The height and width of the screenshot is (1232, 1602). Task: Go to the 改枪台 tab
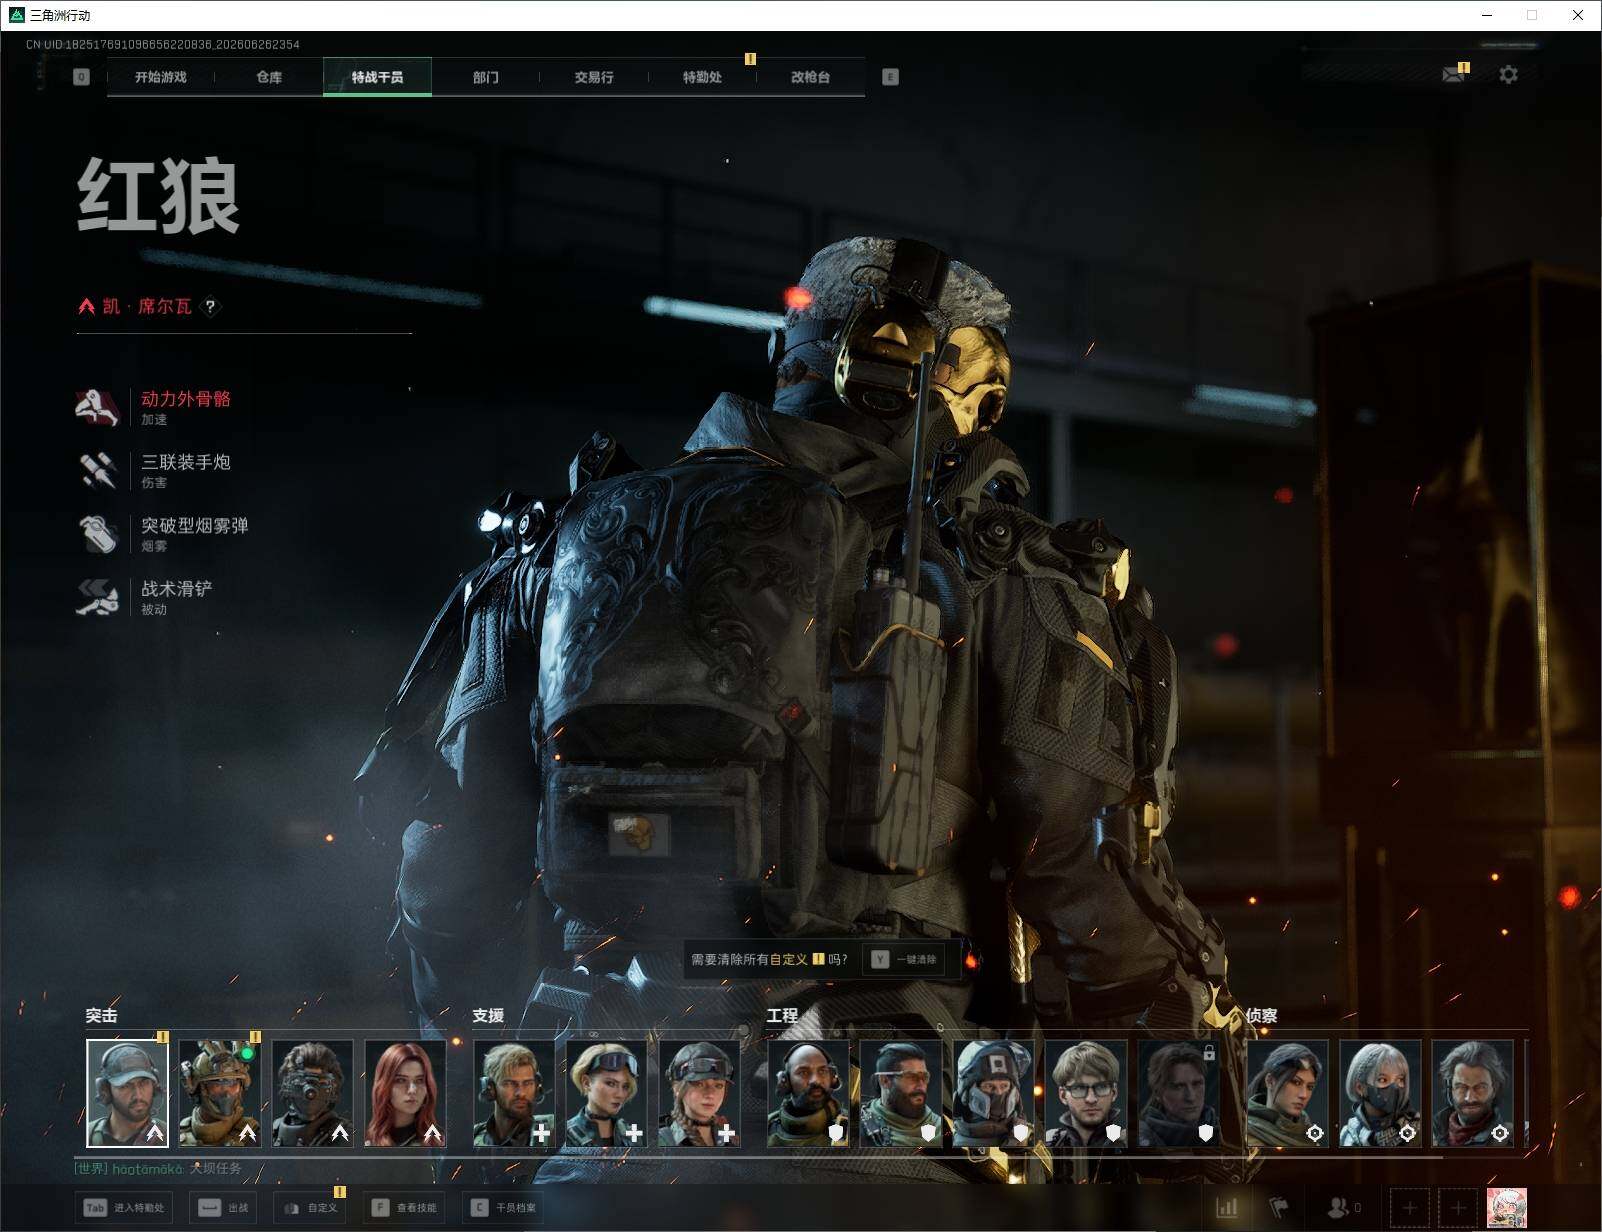click(810, 77)
